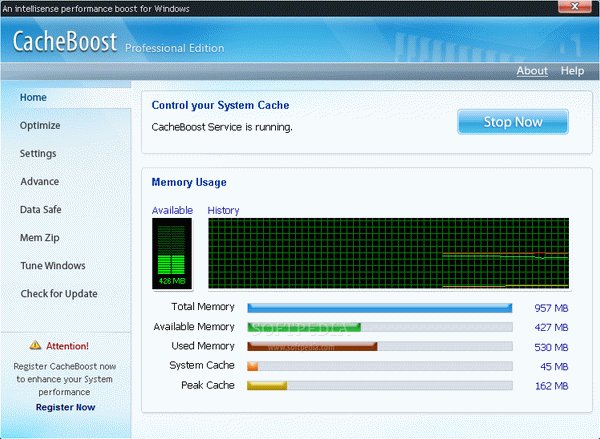Click the Available memory gauge showing 426 MB

172,253
